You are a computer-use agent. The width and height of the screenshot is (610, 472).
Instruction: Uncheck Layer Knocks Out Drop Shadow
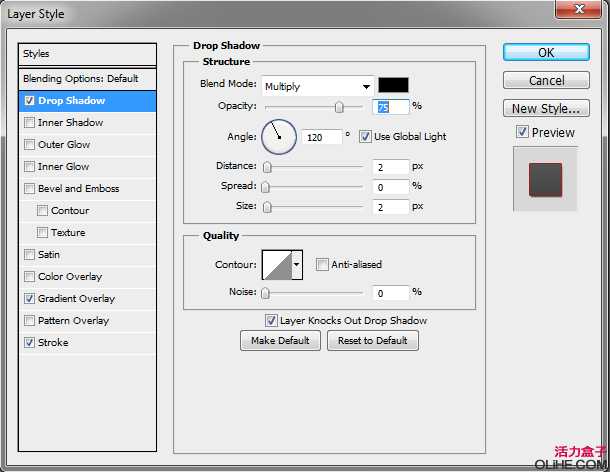point(271,321)
